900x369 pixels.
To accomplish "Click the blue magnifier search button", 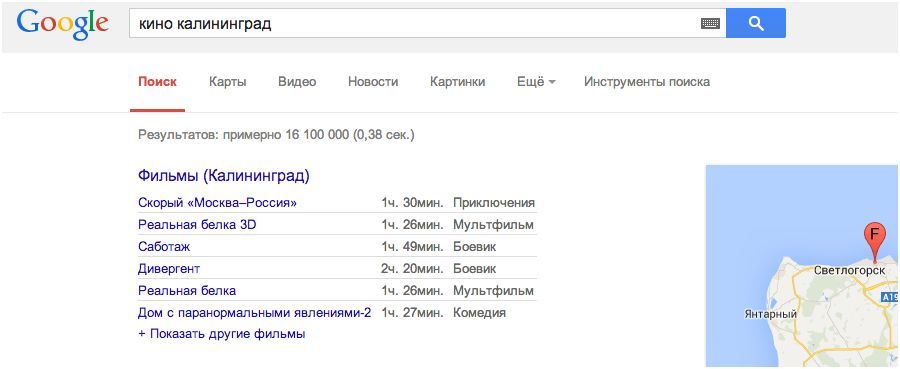I will click(x=755, y=24).
